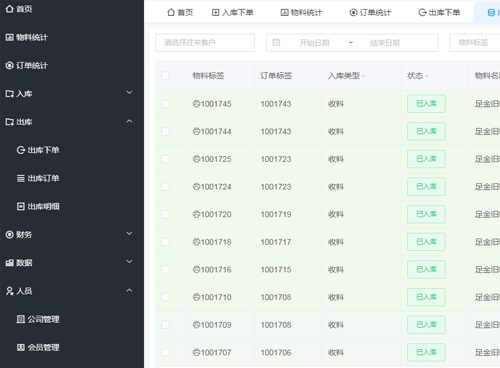Click the print icon beside 1001744
The height and width of the screenshot is (368, 500).
tap(196, 131)
